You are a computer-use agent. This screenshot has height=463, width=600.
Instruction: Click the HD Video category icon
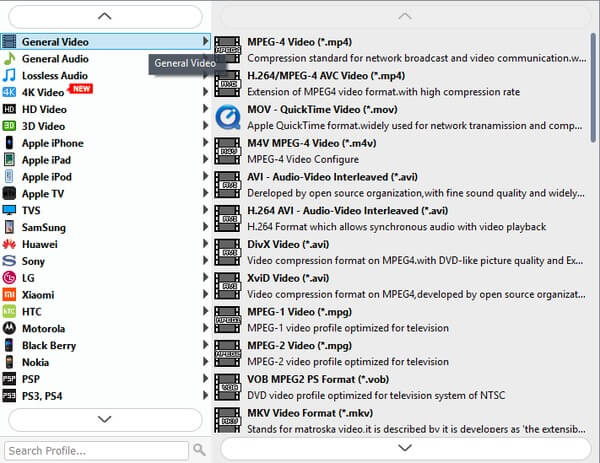click(9, 109)
